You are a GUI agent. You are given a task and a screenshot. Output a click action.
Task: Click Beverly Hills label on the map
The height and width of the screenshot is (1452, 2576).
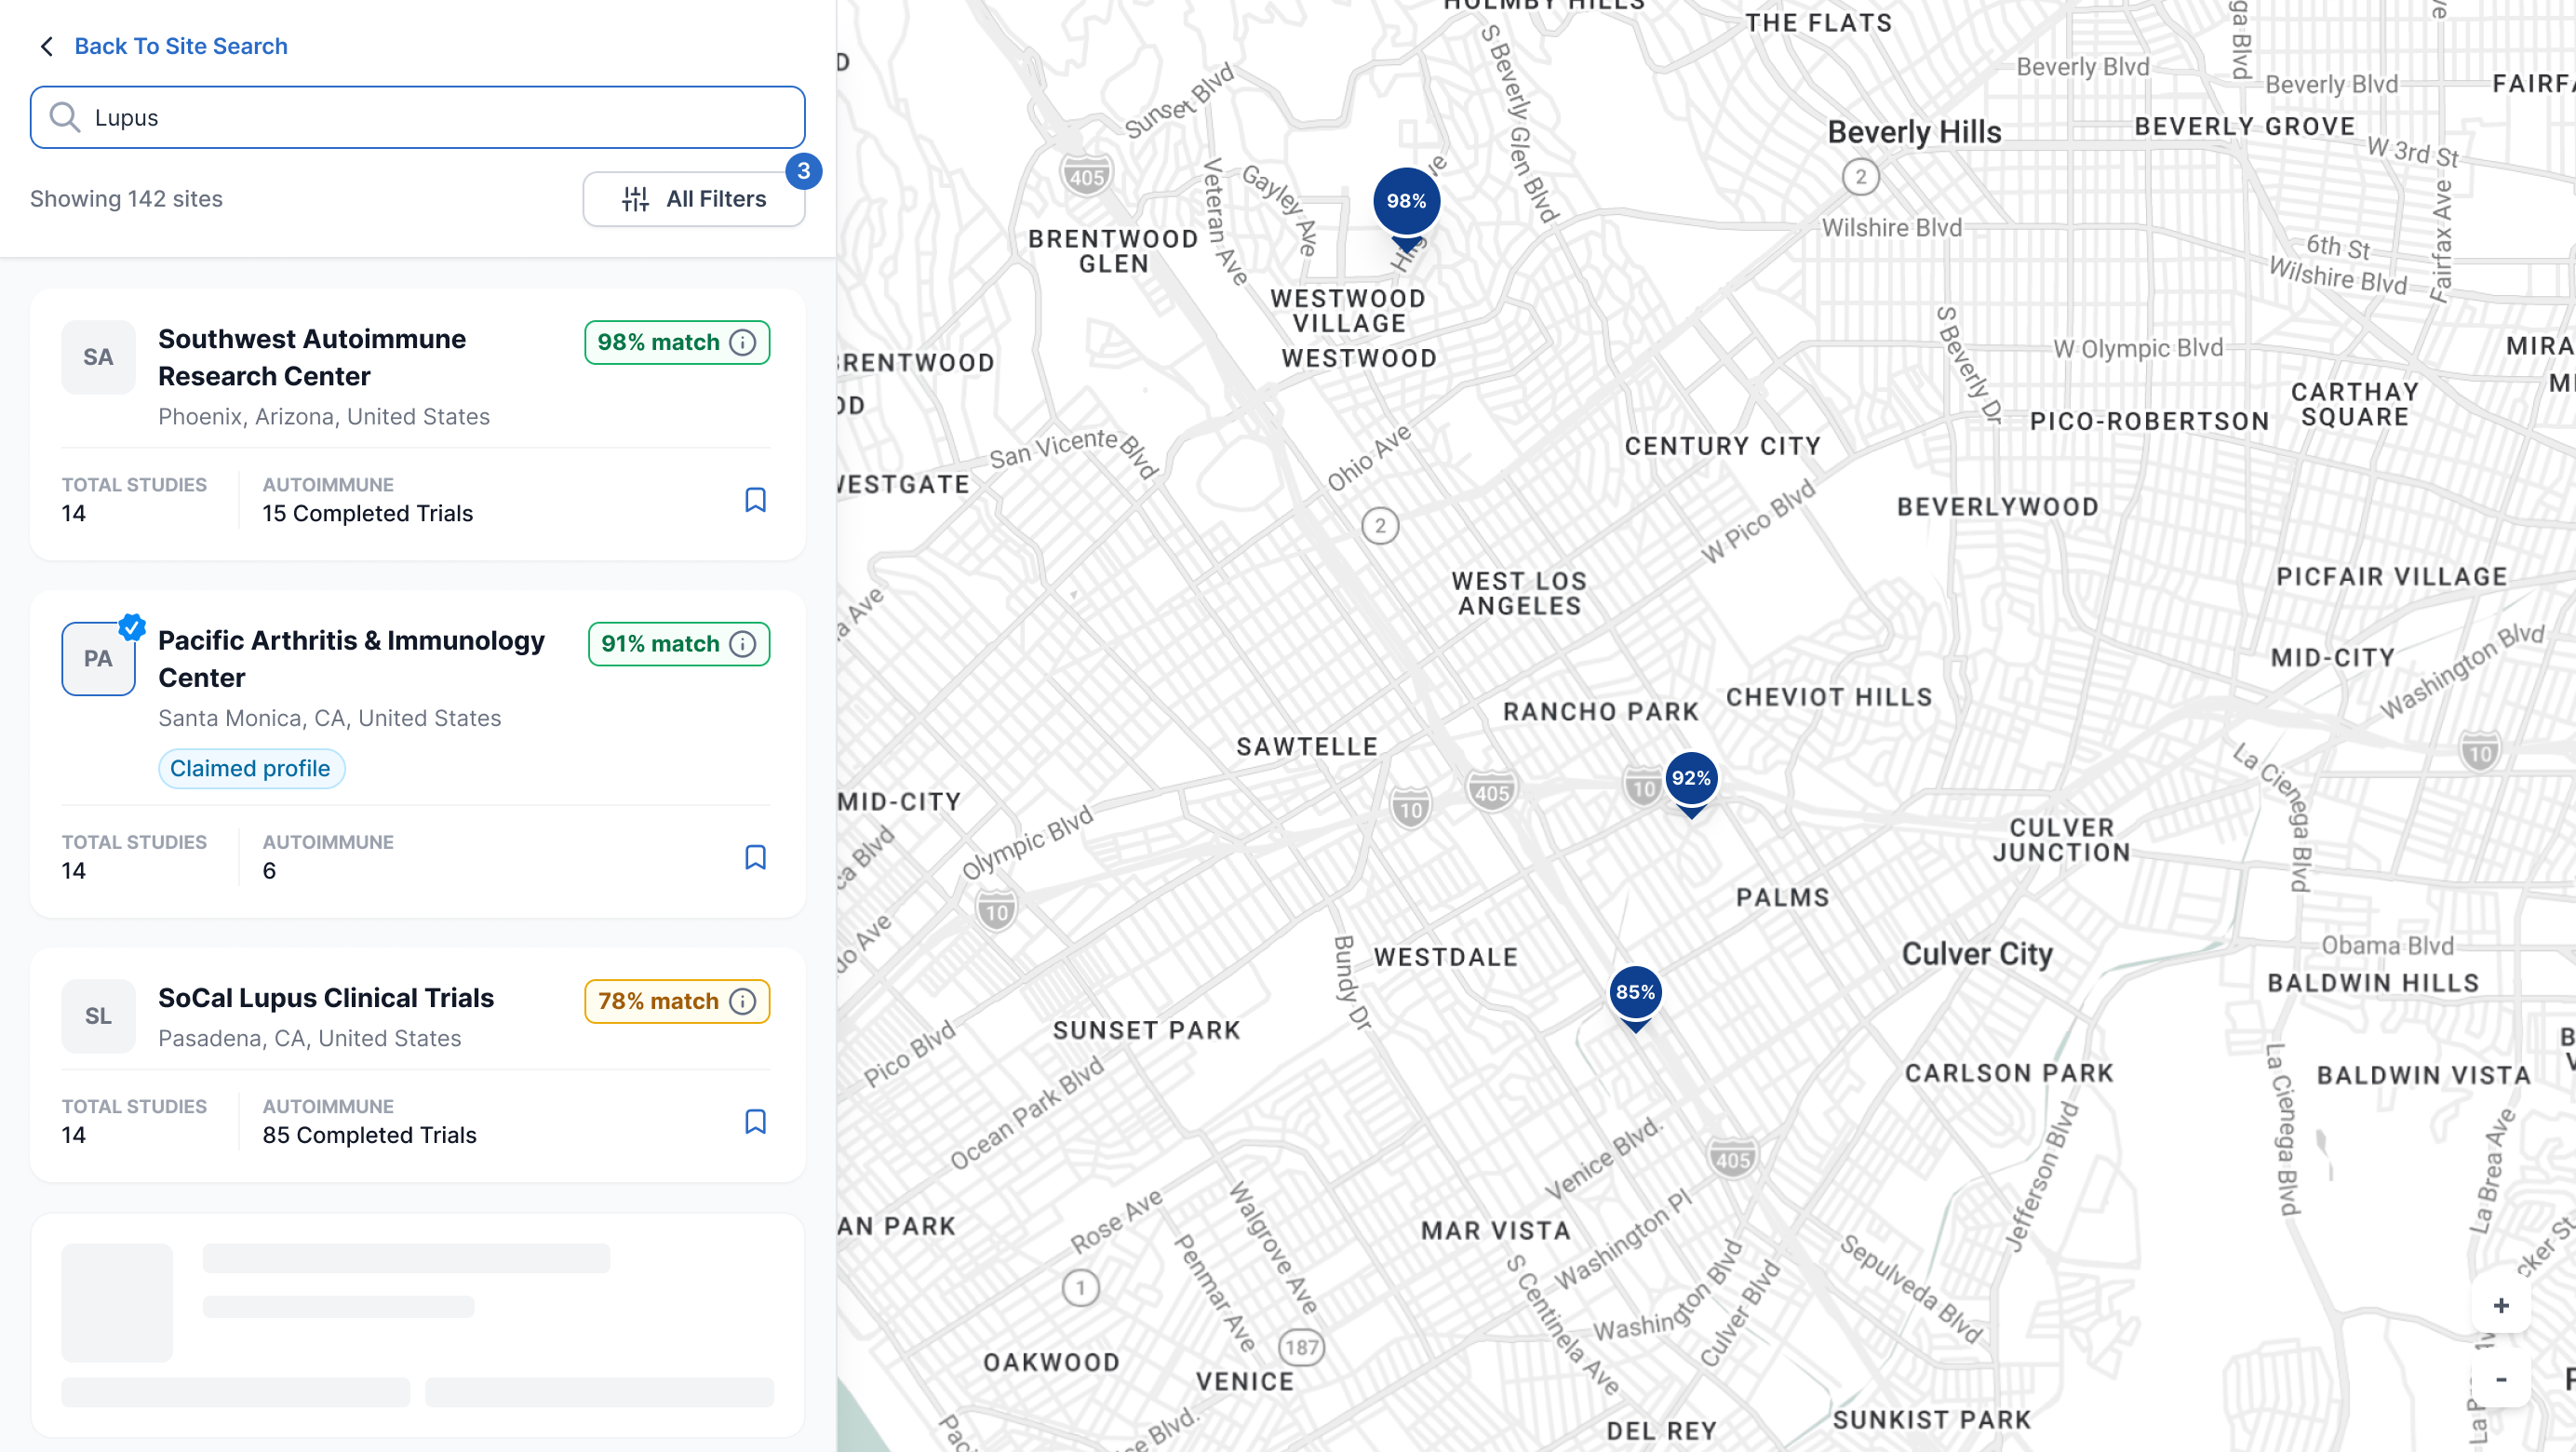click(1914, 132)
